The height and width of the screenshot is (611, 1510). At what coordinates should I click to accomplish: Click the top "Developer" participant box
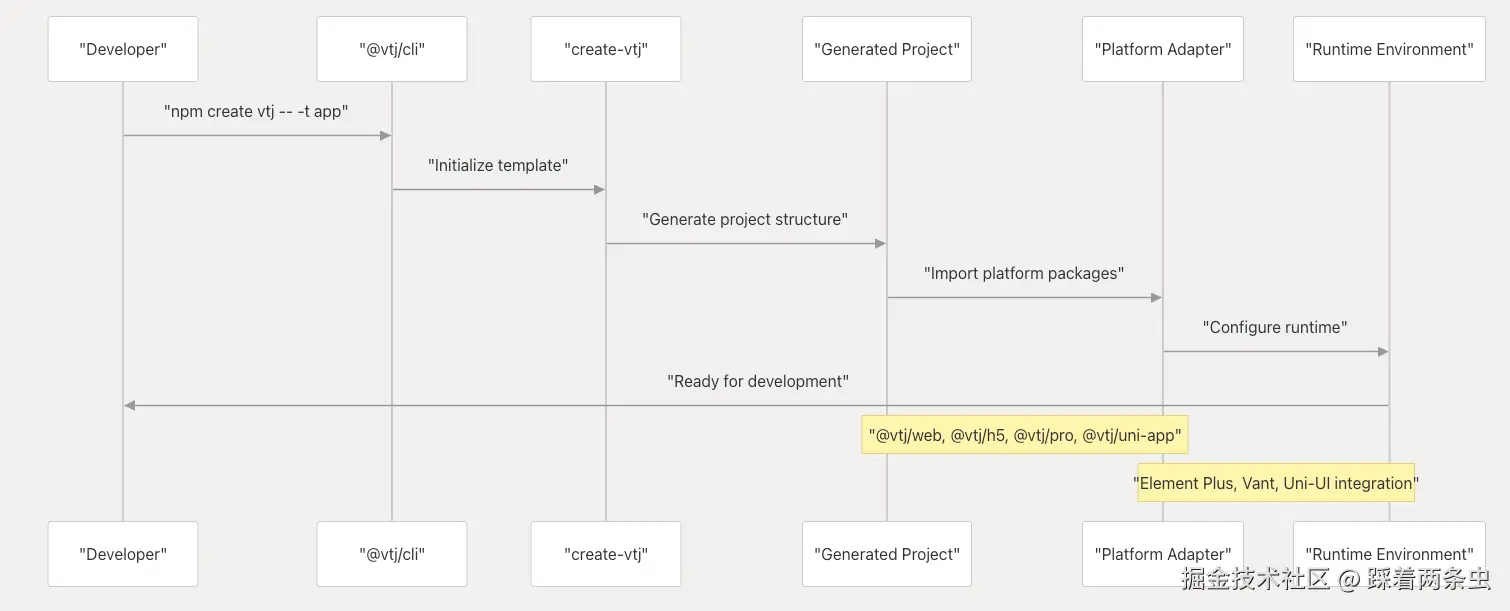point(123,49)
